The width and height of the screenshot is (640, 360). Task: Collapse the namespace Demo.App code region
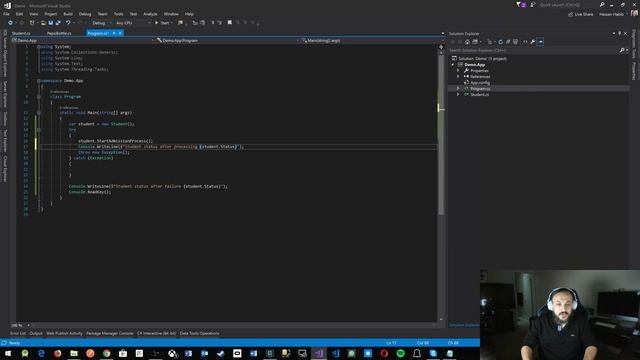click(39, 81)
